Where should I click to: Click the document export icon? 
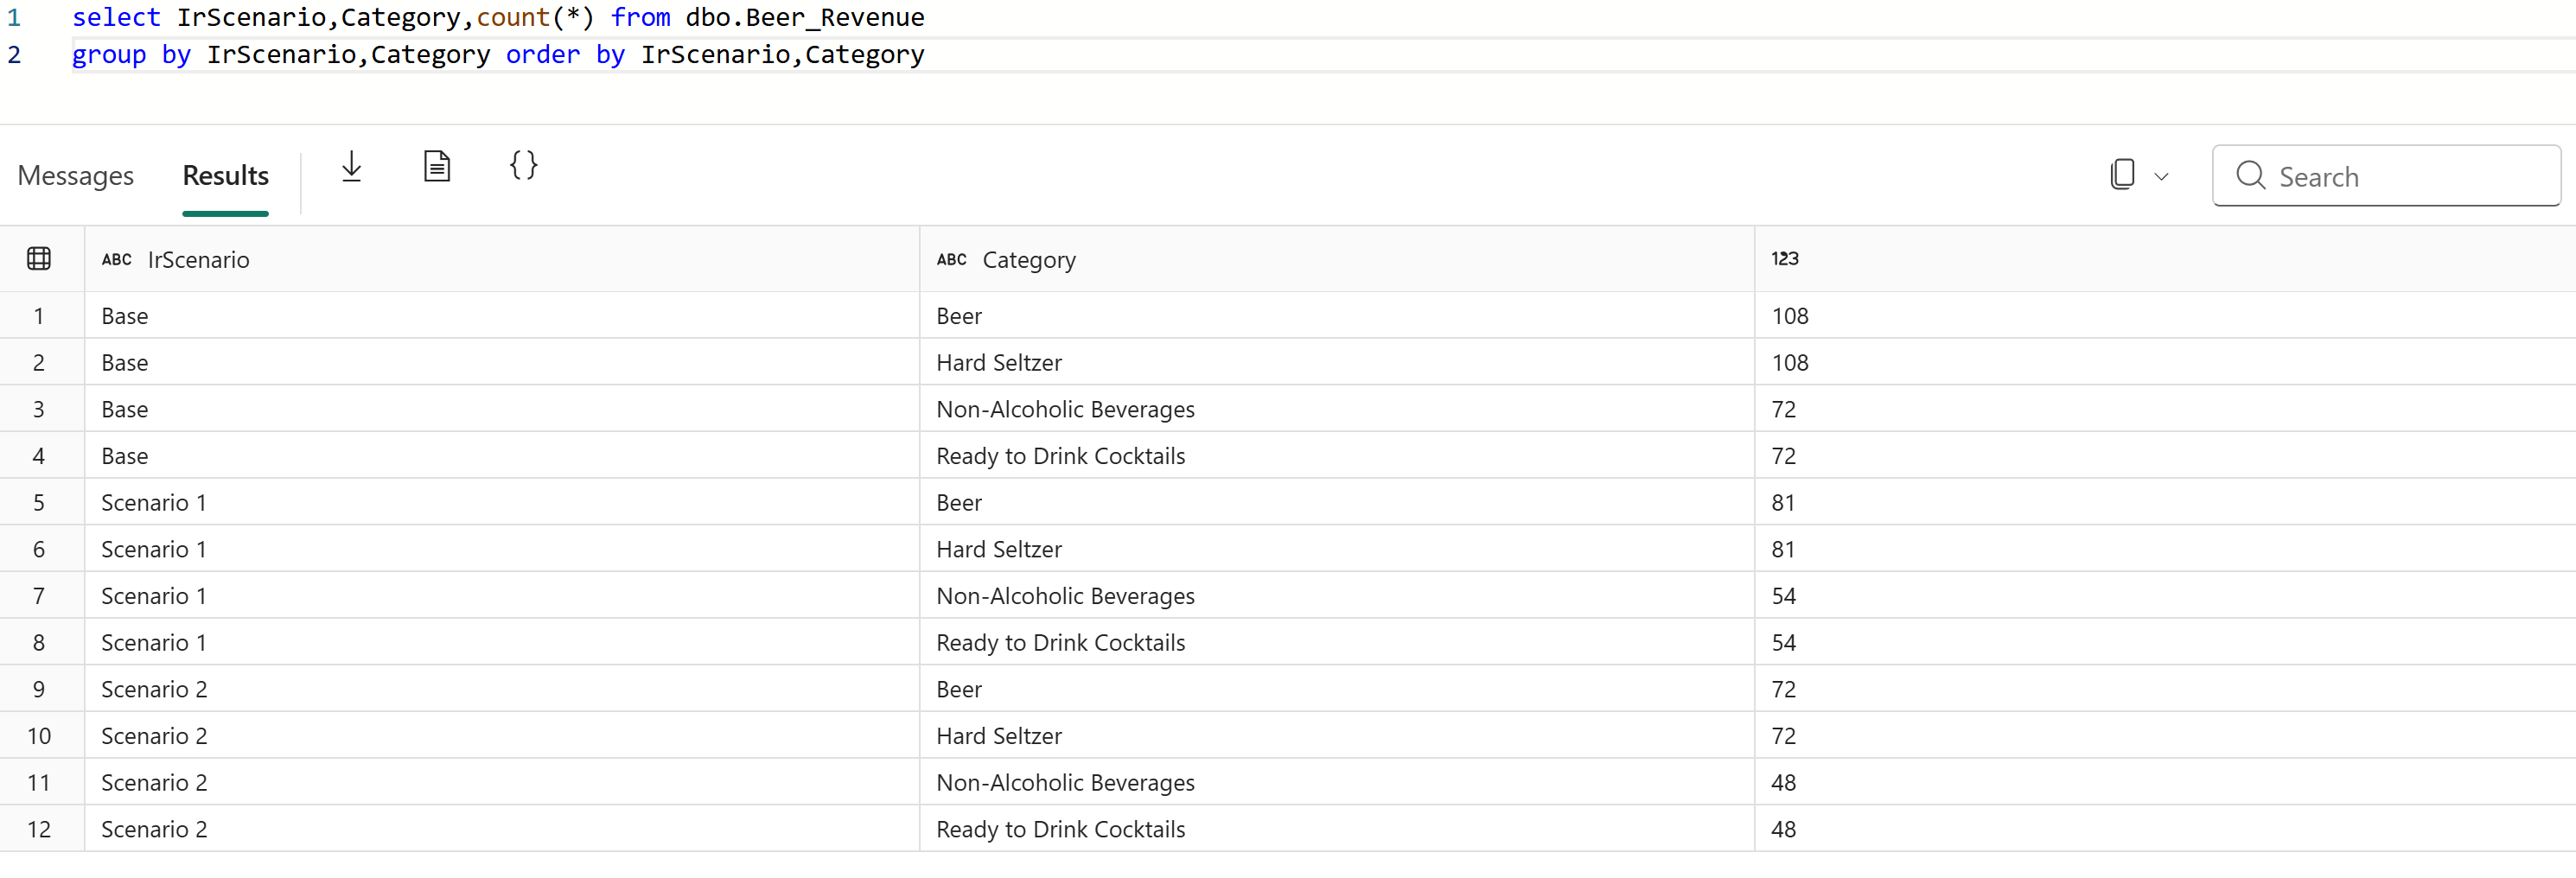(x=437, y=166)
